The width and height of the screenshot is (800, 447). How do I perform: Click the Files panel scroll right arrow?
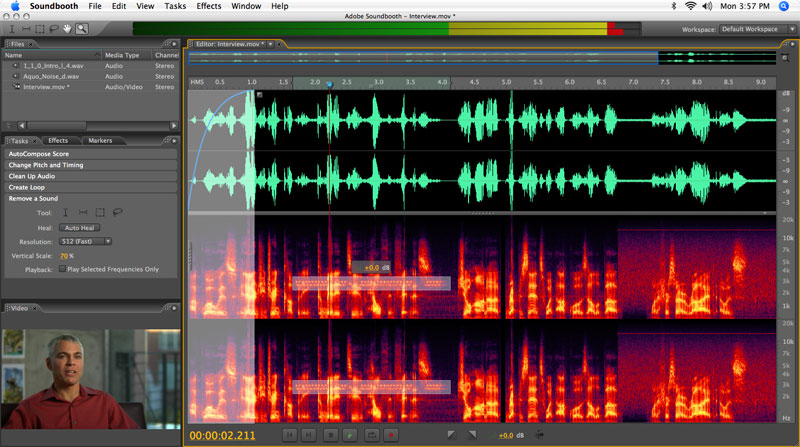[173, 125]
